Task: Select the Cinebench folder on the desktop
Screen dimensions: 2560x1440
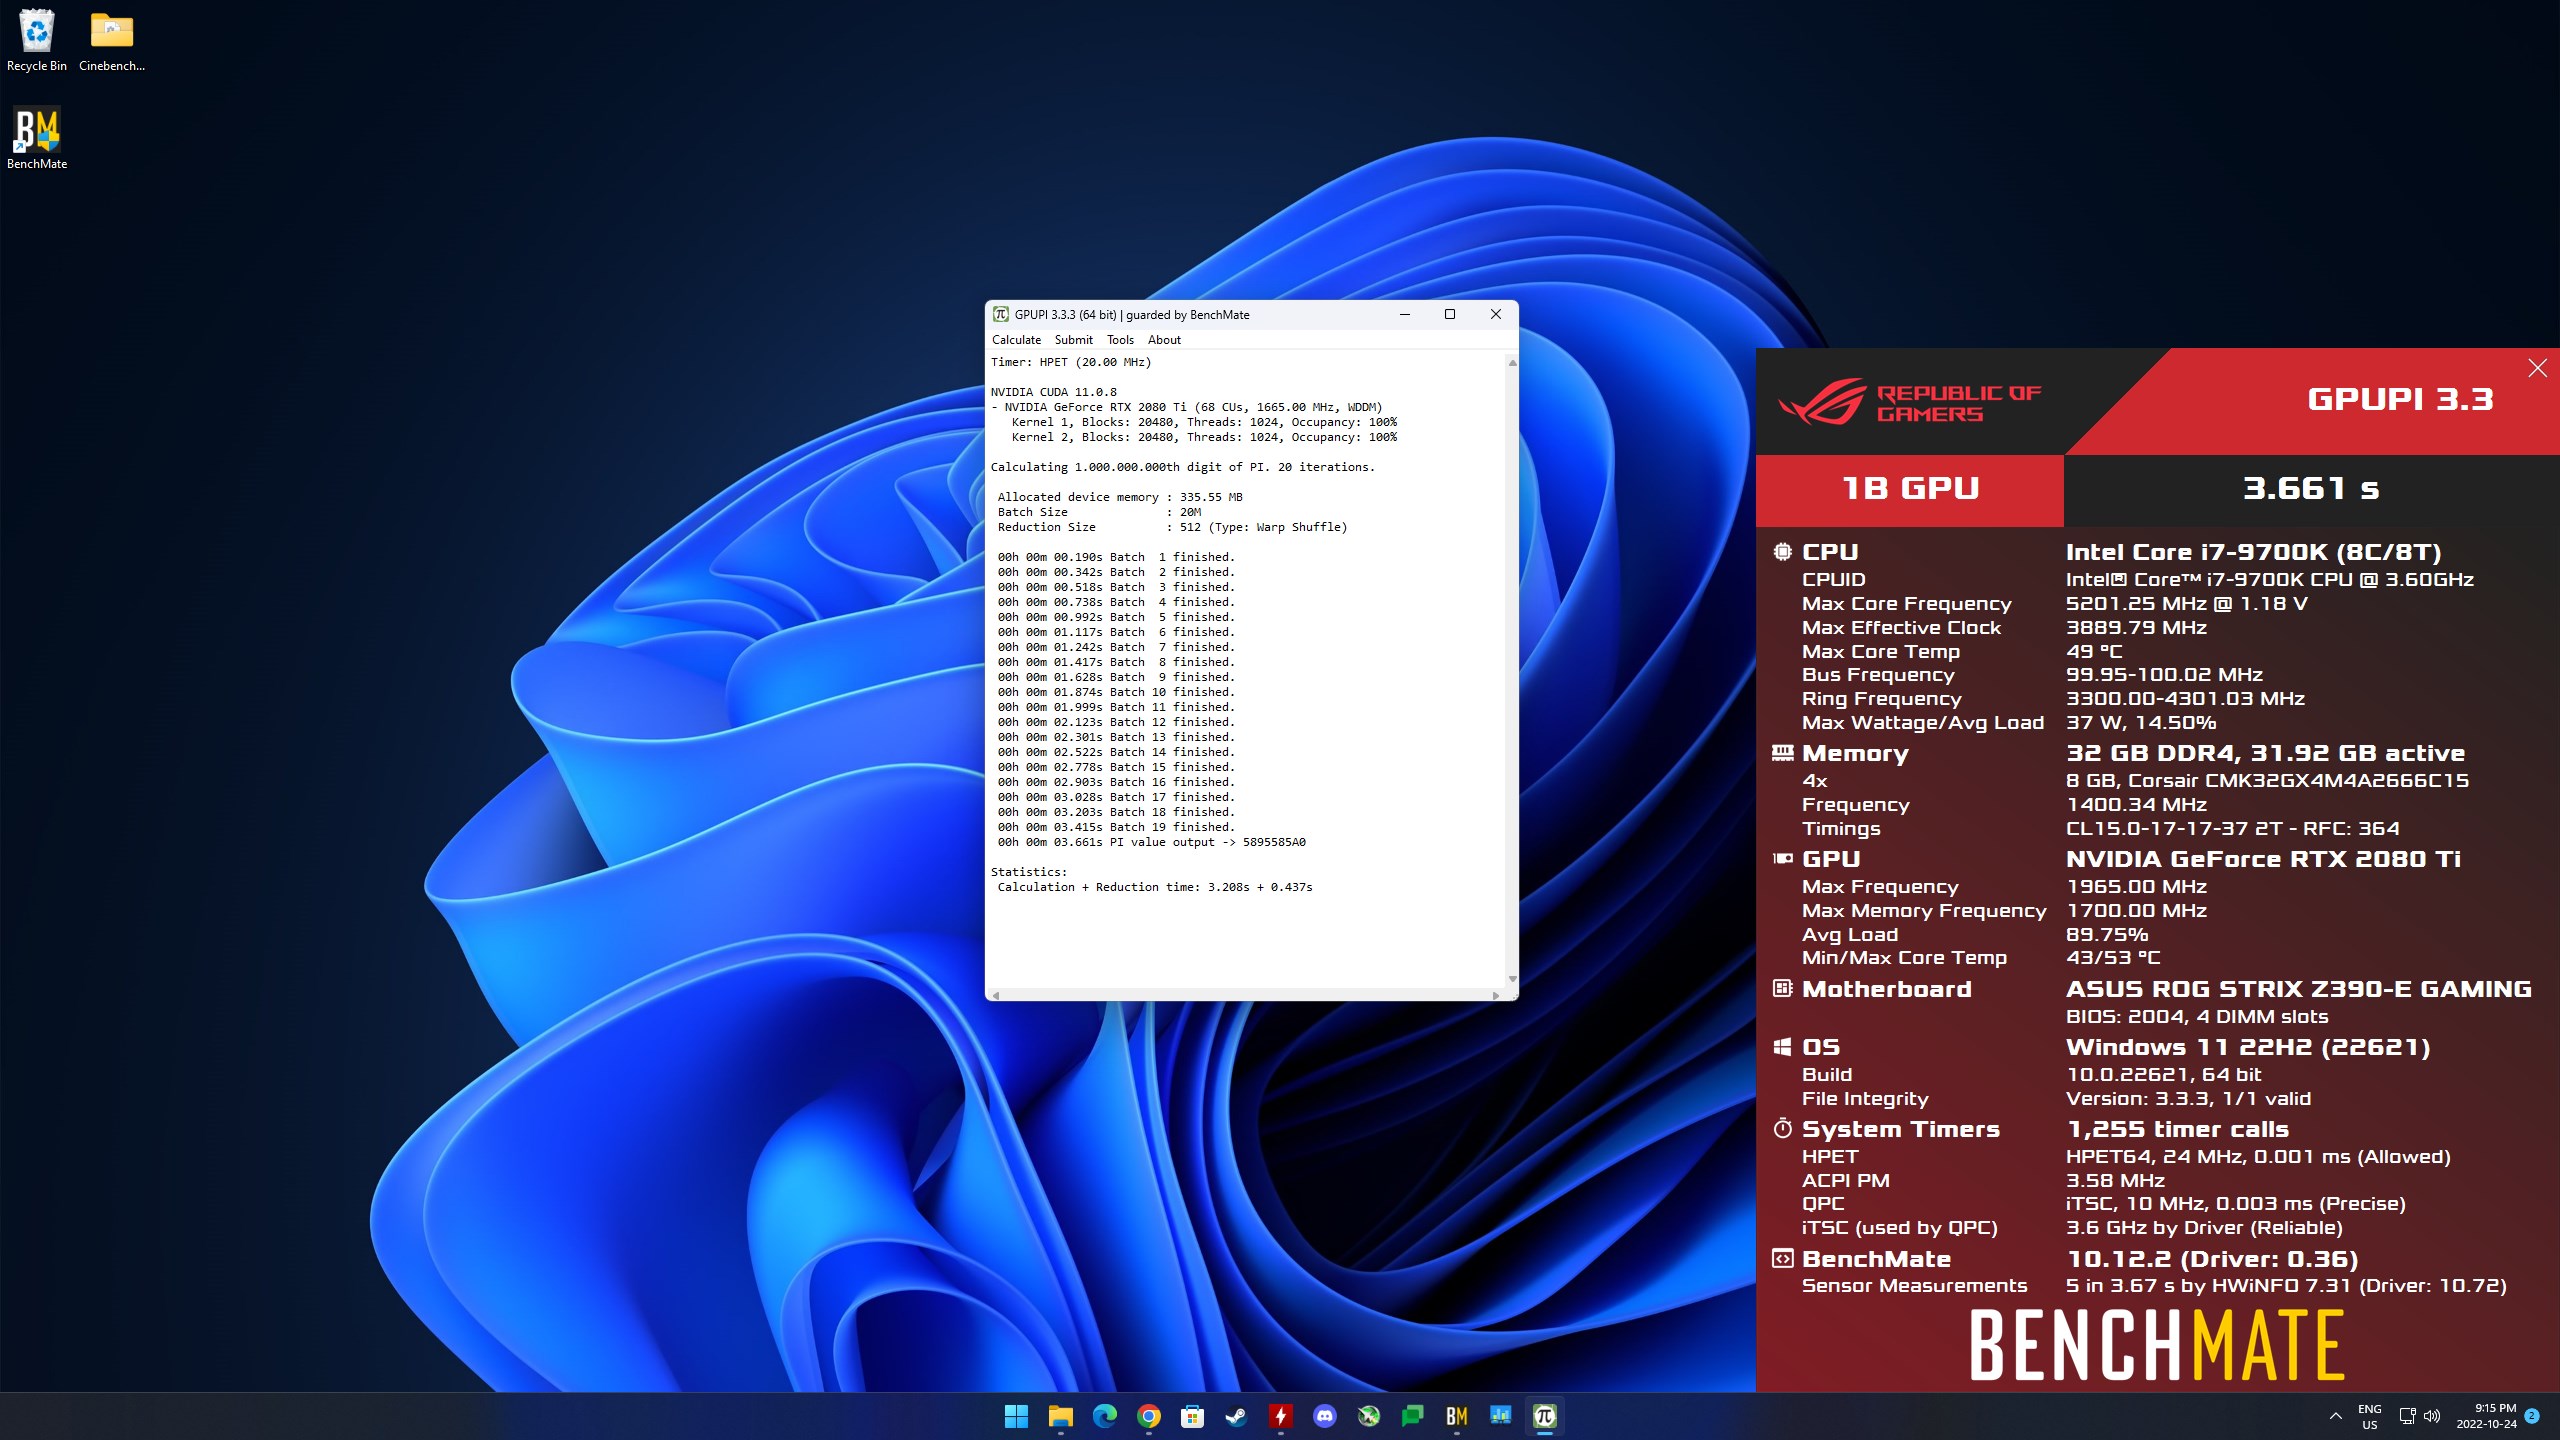Action: point(112,40)
